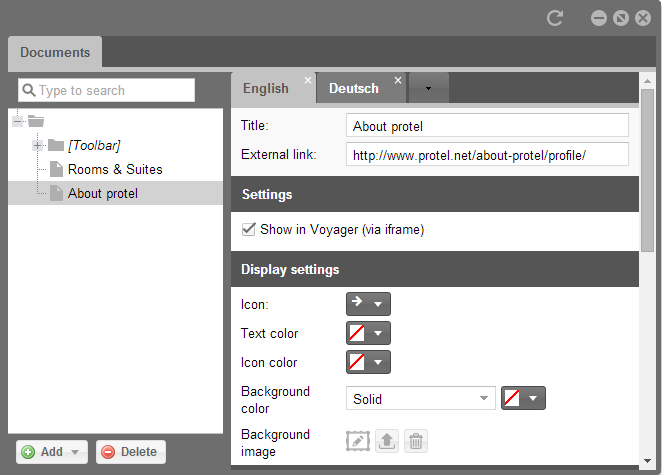Click the delete background image trash icon
This screenshot has height=475, width=662.
[416, 441]
